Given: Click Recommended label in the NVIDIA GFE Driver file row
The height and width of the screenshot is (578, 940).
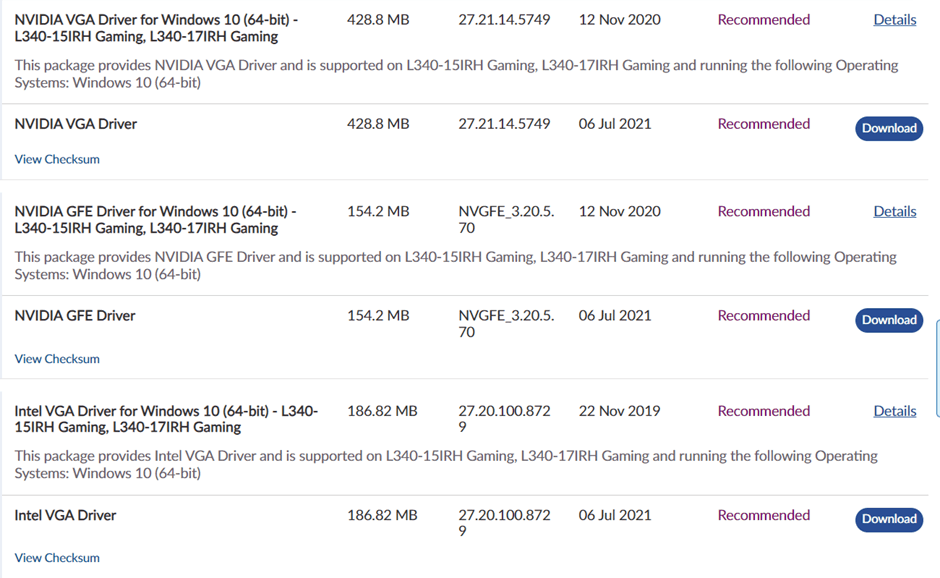Looking at the screenshot, I should point(764,316).
